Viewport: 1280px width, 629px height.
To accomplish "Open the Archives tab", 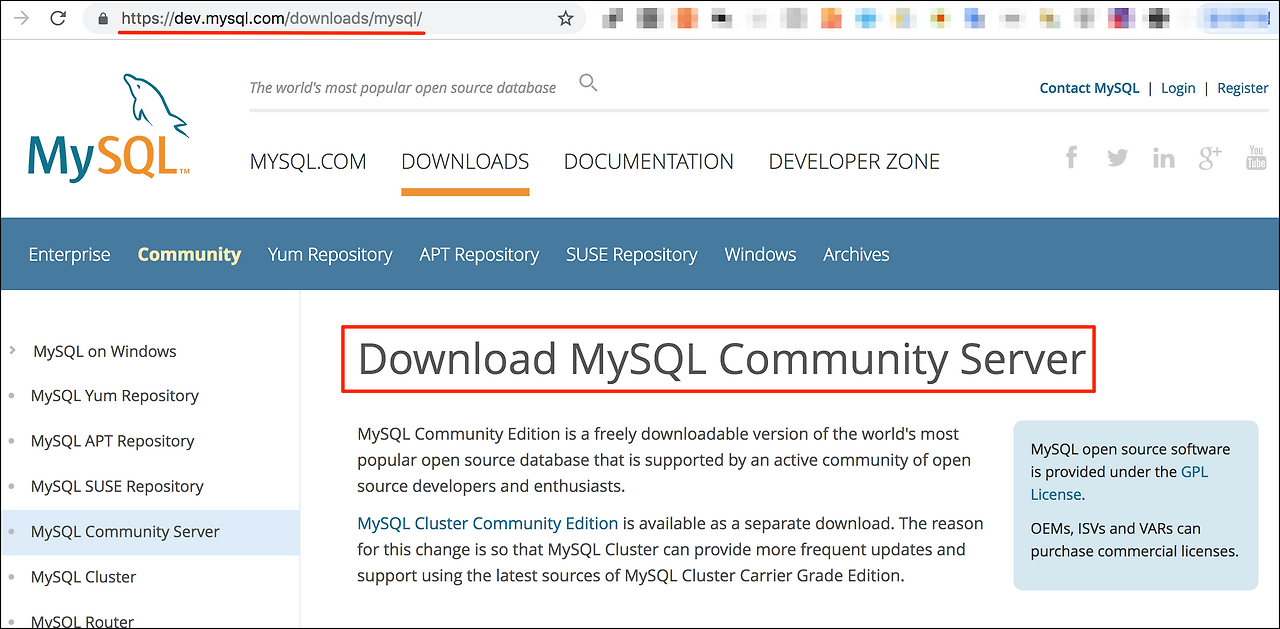I will tap(856, 254).
